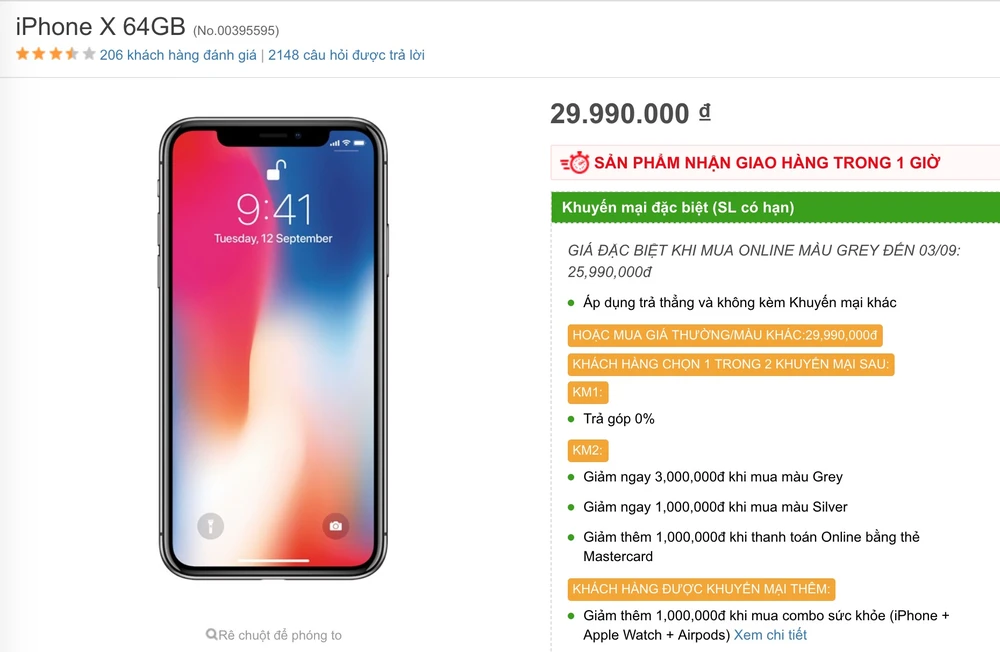Click the KM1 promotion label
The image size is (1000, 652).
pyautogui.click(x=588, y=392)
